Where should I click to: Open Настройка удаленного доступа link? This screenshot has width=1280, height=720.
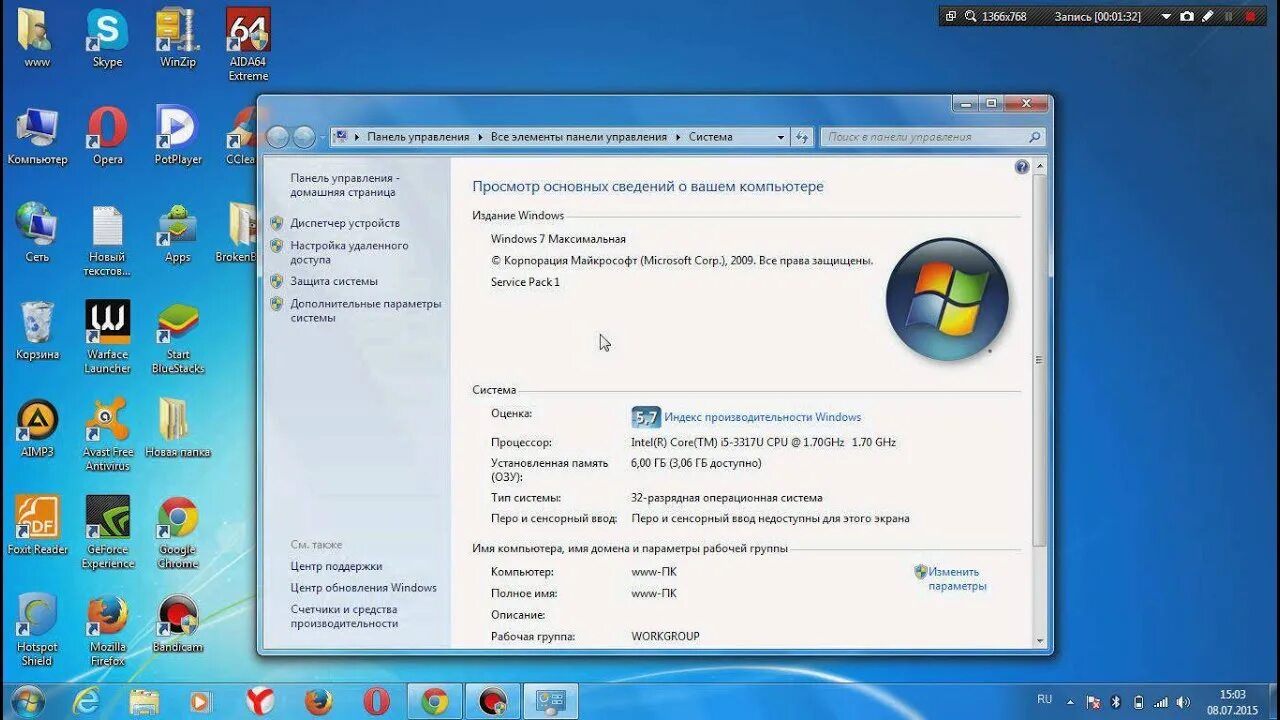[x=349, y=252]
